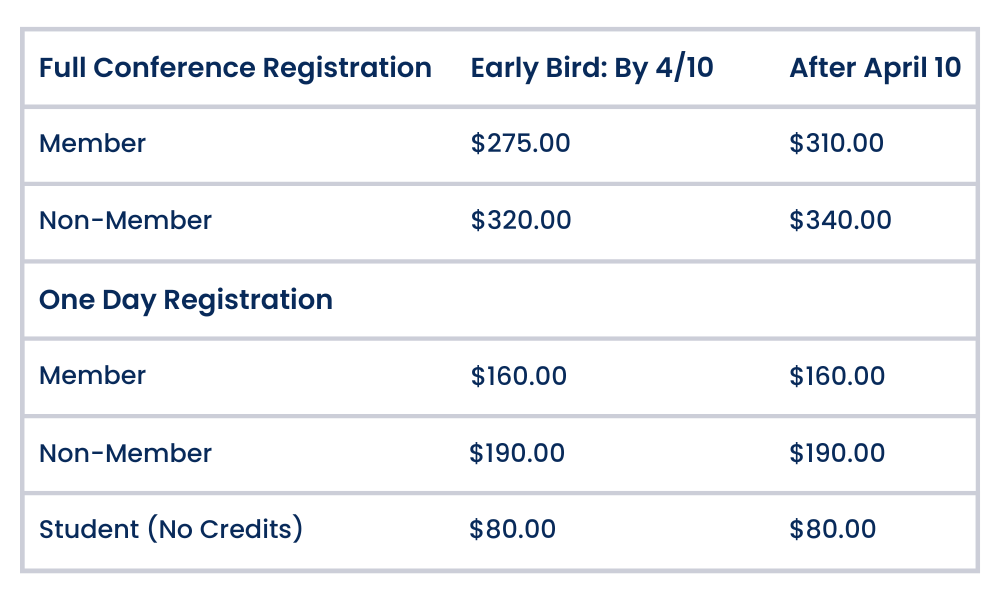The width and height of the screenshot is (1000, 600).
Task: Click the $275.00 early bird member price
Action: coord(520,144)
